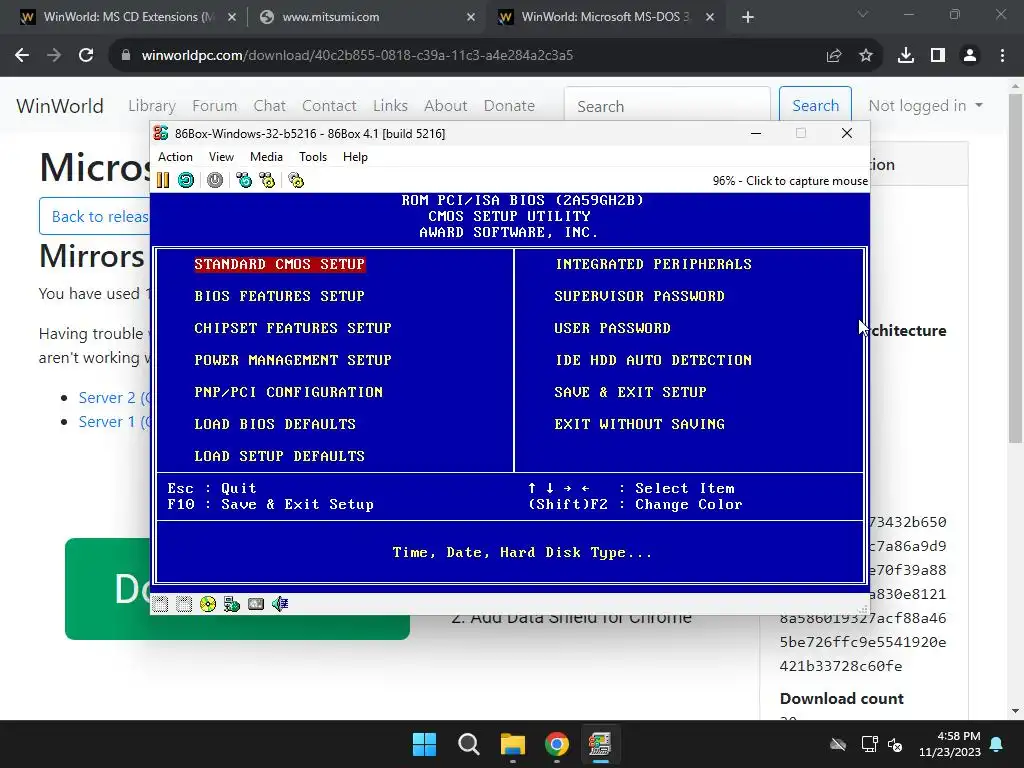Screen dimensions: 1024x768
Task: Click the network status icon in 86Box
Action: (232, 604)
